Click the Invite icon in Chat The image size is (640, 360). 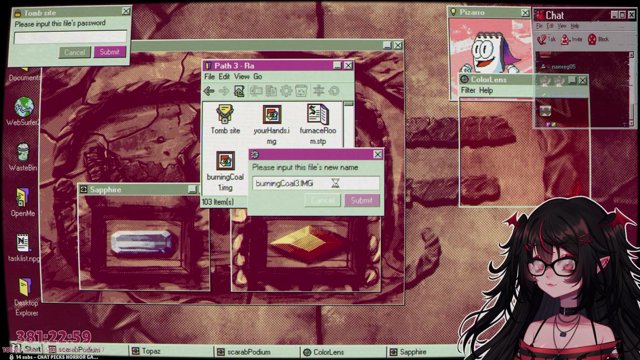pos(571,39)
